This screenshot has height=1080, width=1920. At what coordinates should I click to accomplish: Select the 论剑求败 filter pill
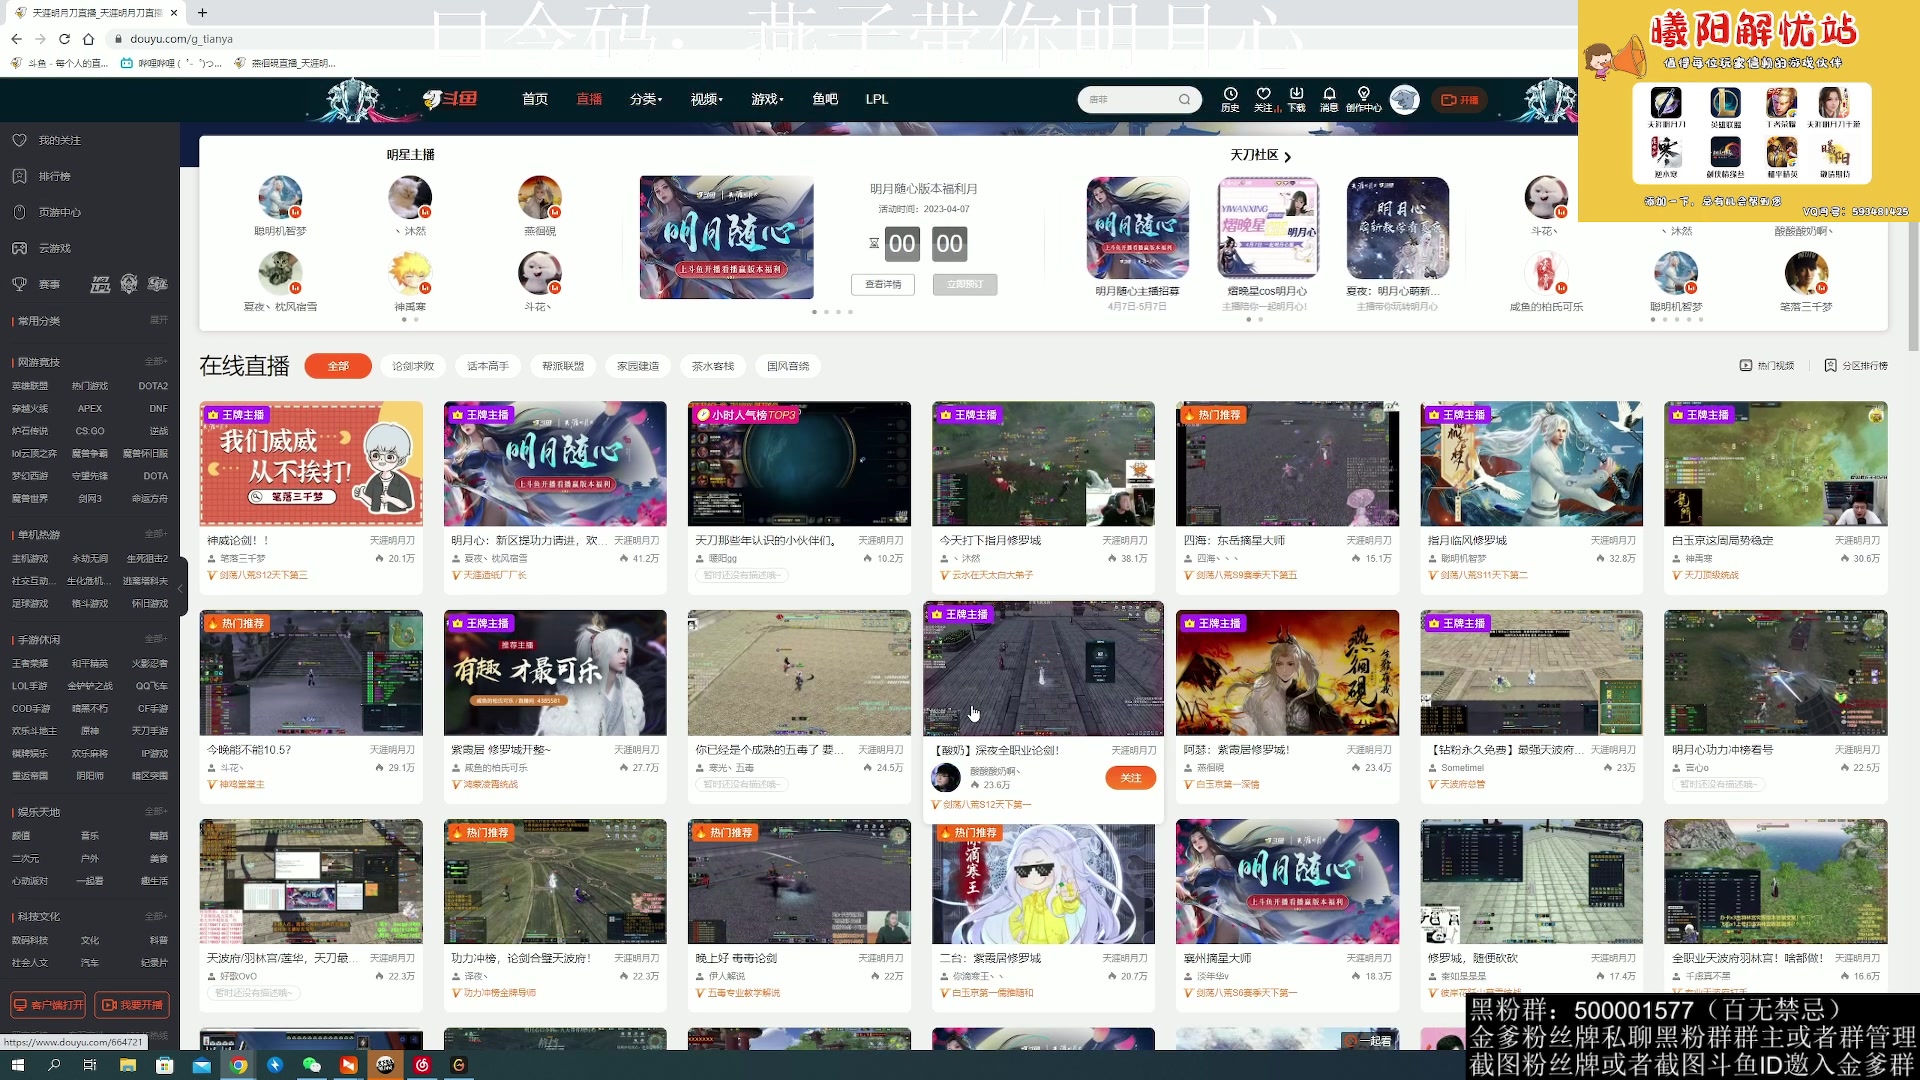point(413,366)
